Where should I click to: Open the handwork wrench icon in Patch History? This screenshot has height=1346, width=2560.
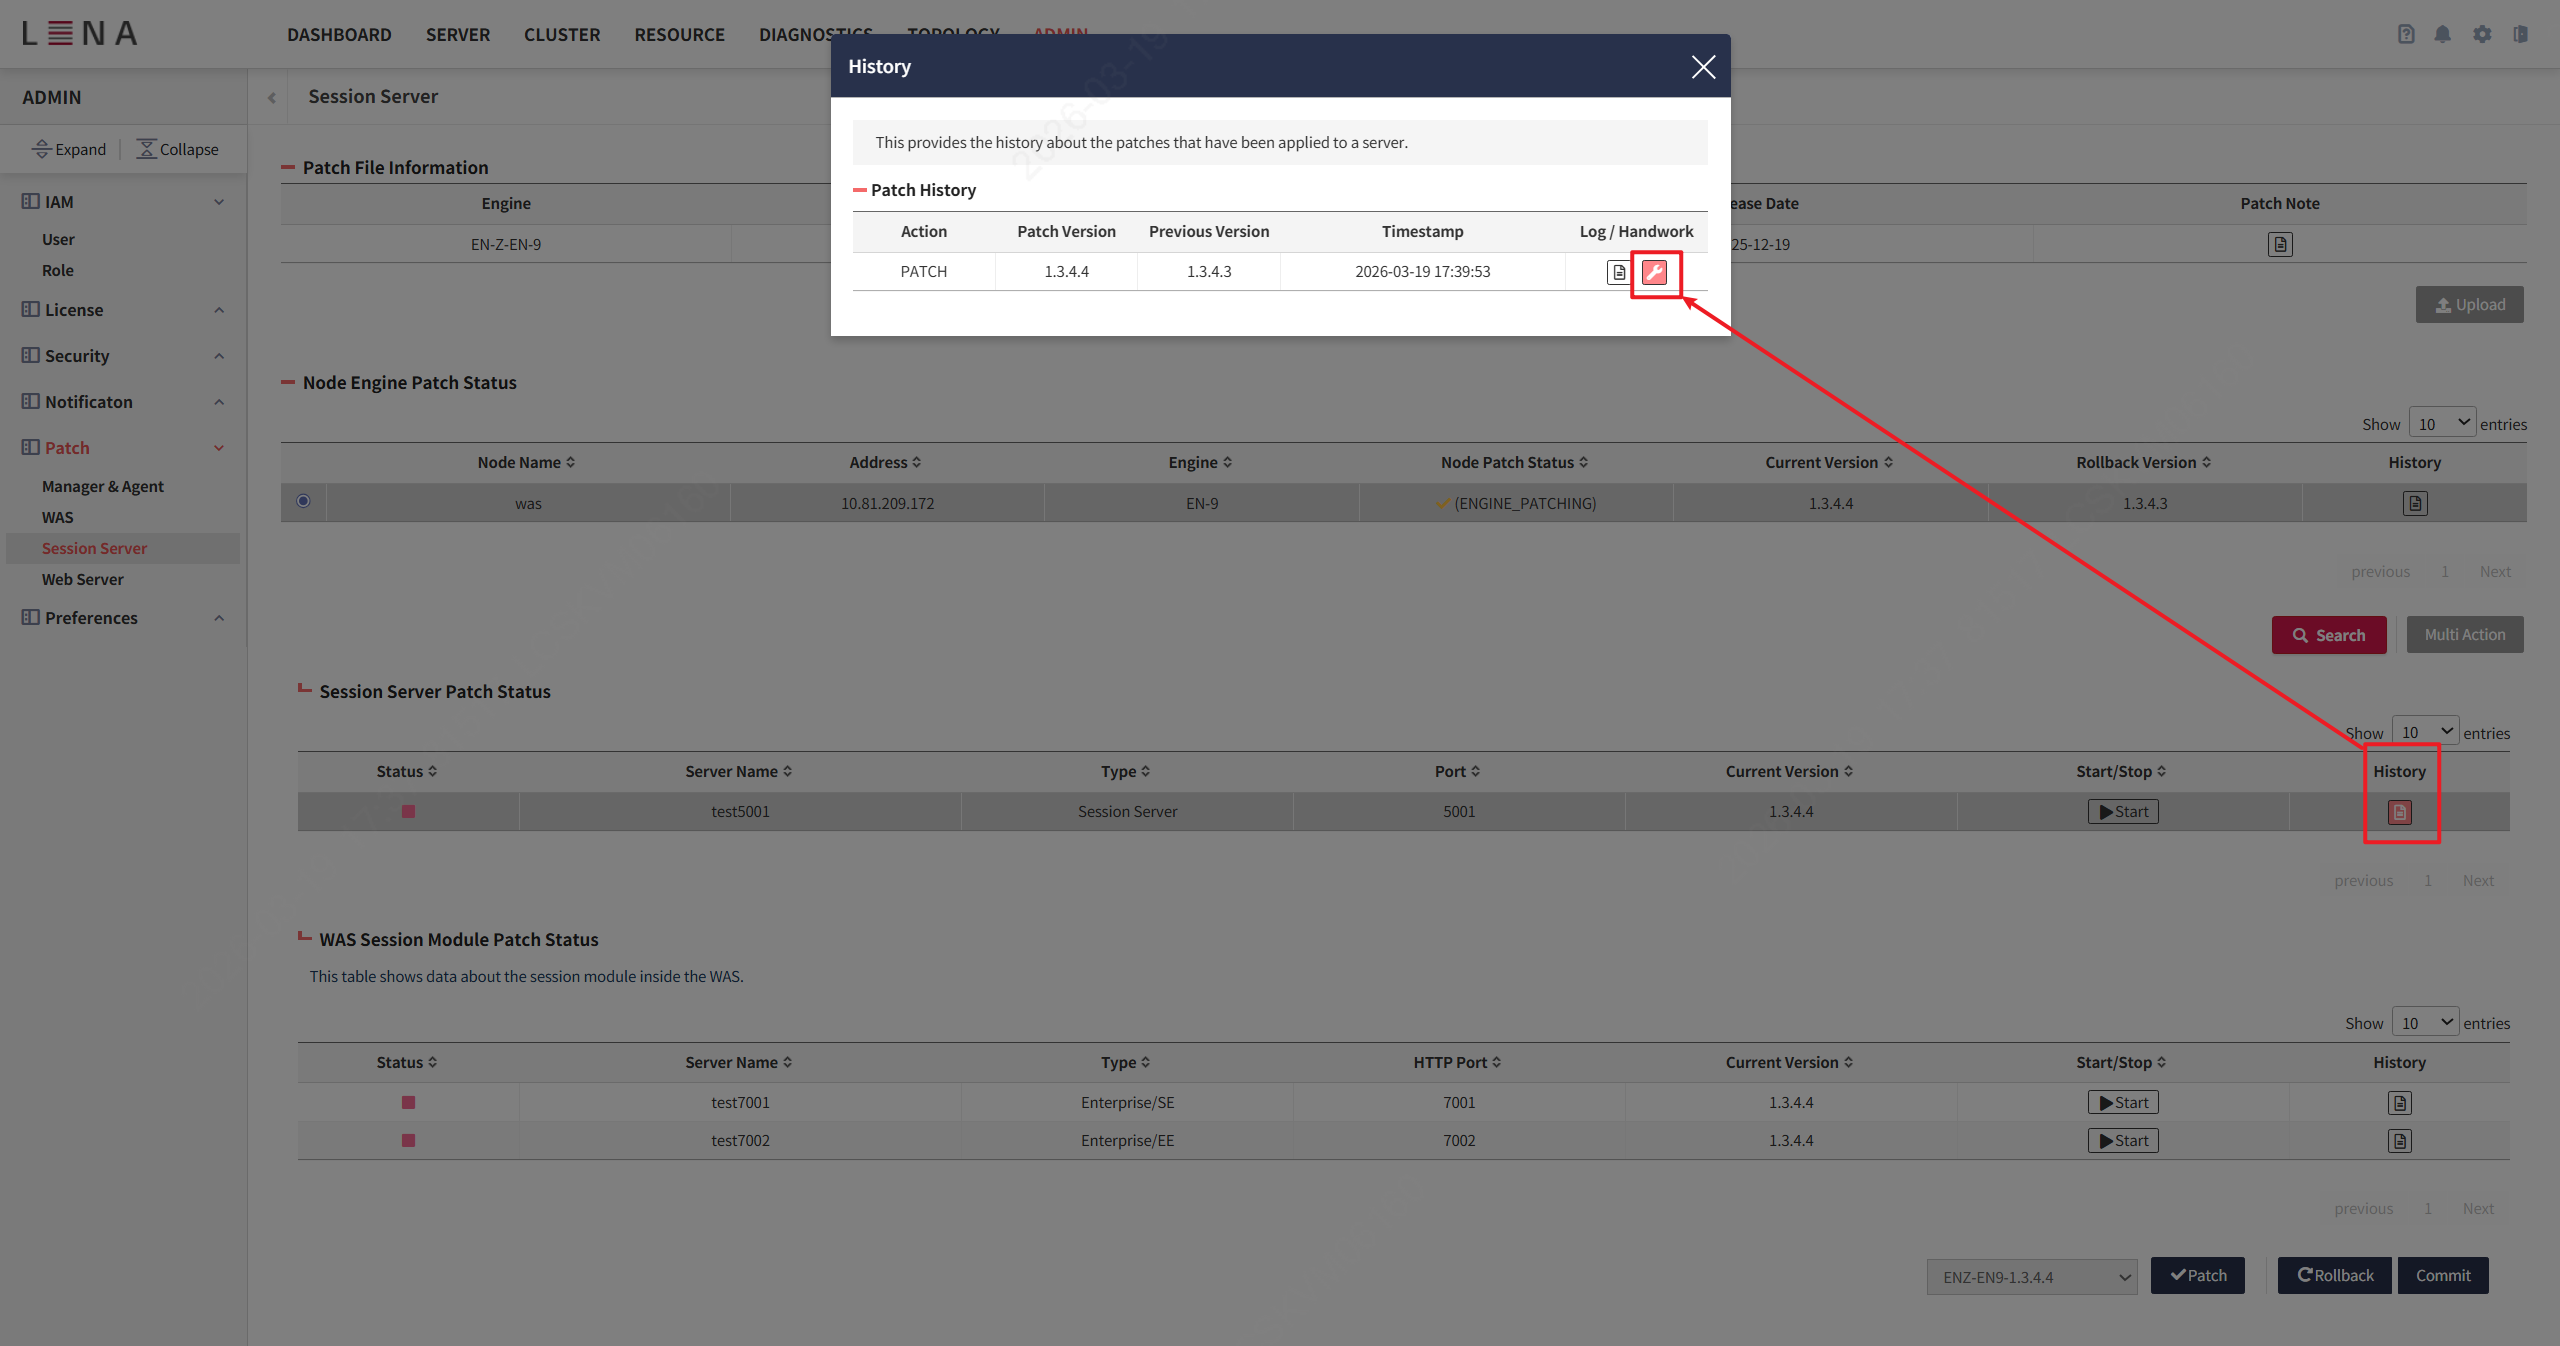(x=1654, y=272)
